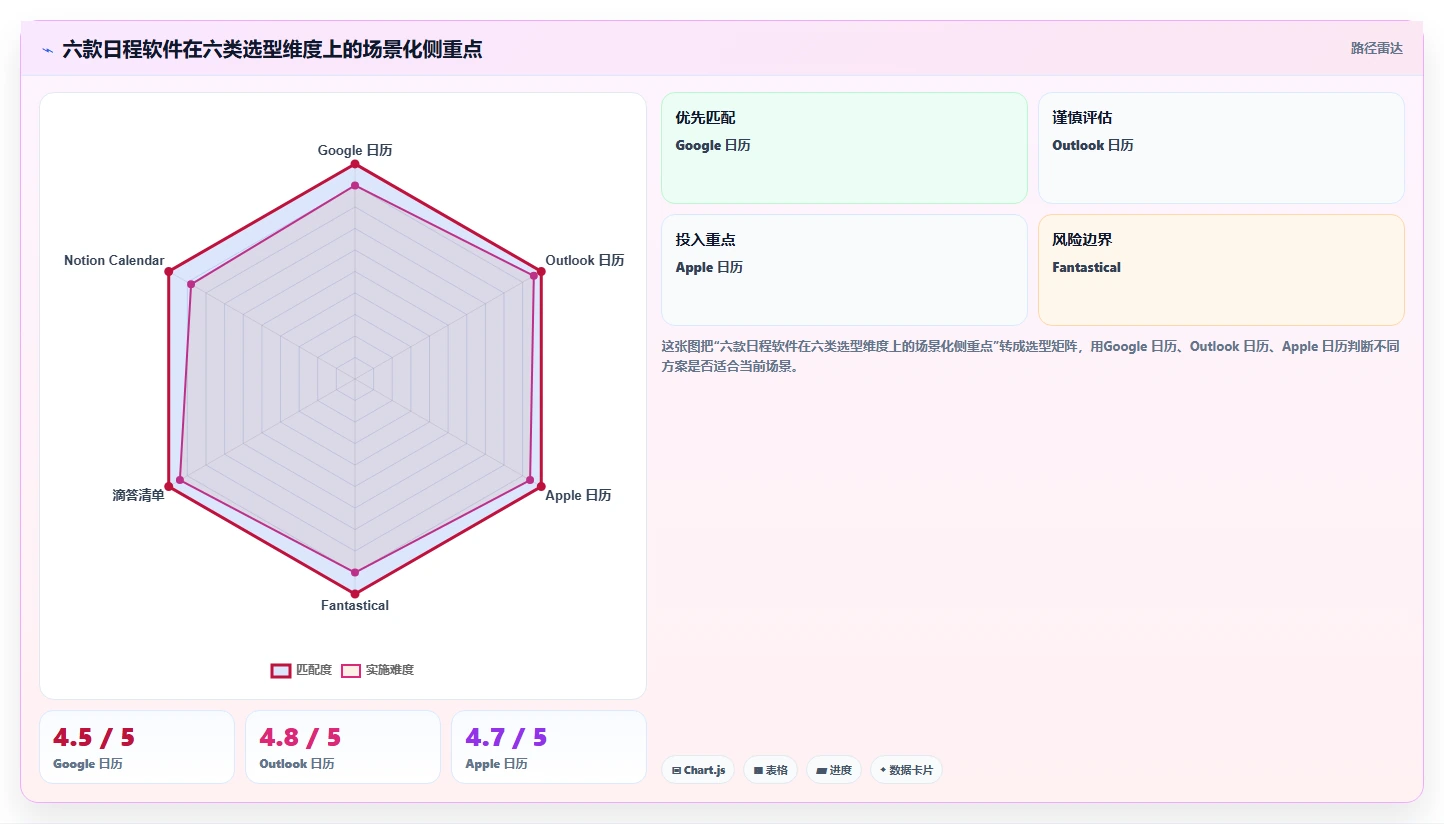Click Fantastical text under 风险边界
This screenshot has width=1444, height=824.
pyautogui.click(x=1086, y=267)
